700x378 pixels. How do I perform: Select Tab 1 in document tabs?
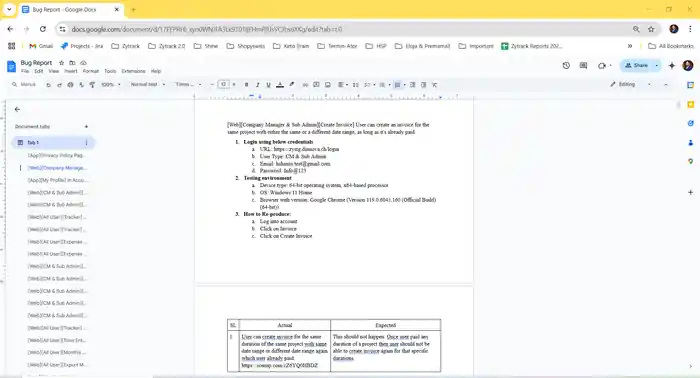tap(53, 142)
